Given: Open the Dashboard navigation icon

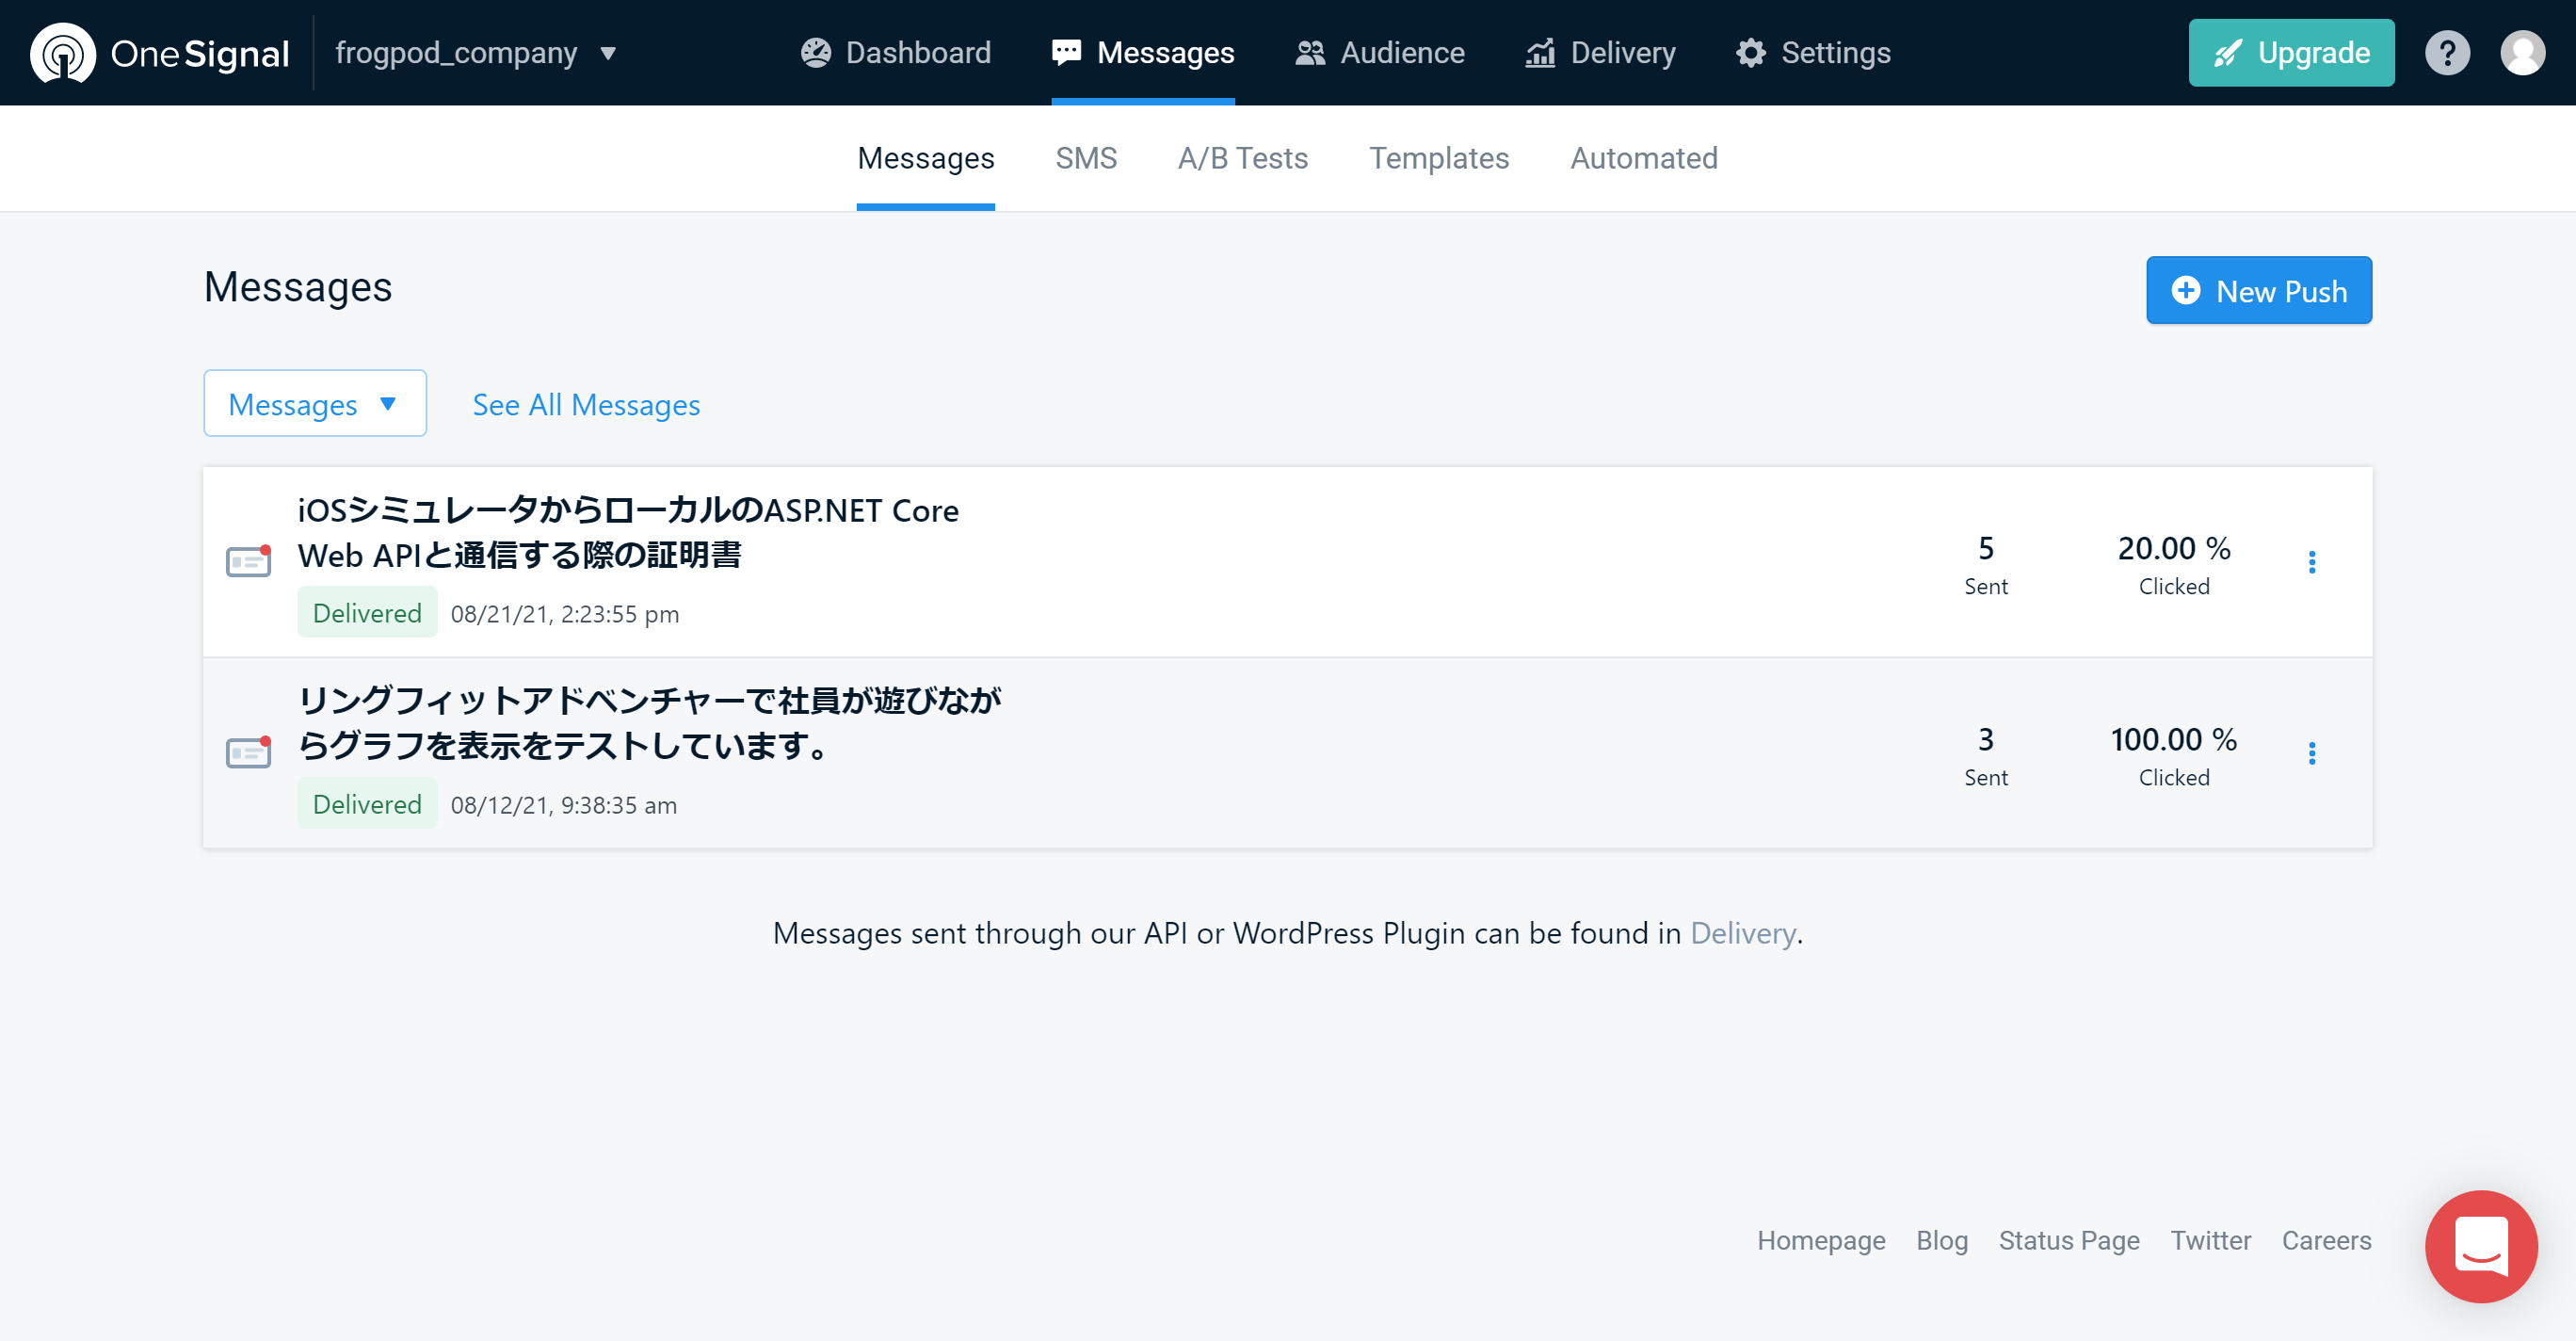Looking at the screenshot, I should pyautogui.click(x=816, y=51).
